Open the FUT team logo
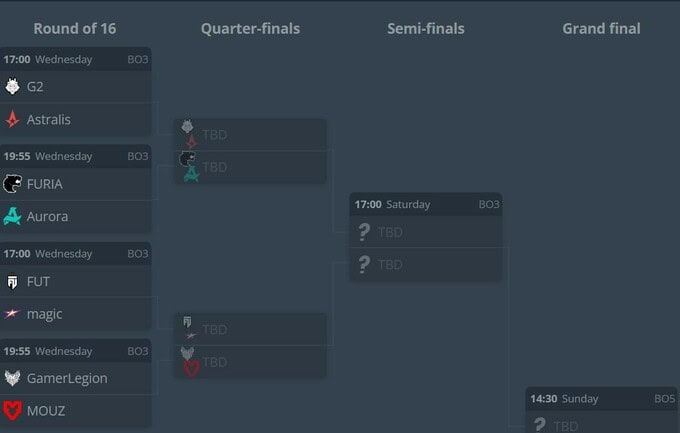The width and height of the screenshot is (680, 433). tap(12, 282)
